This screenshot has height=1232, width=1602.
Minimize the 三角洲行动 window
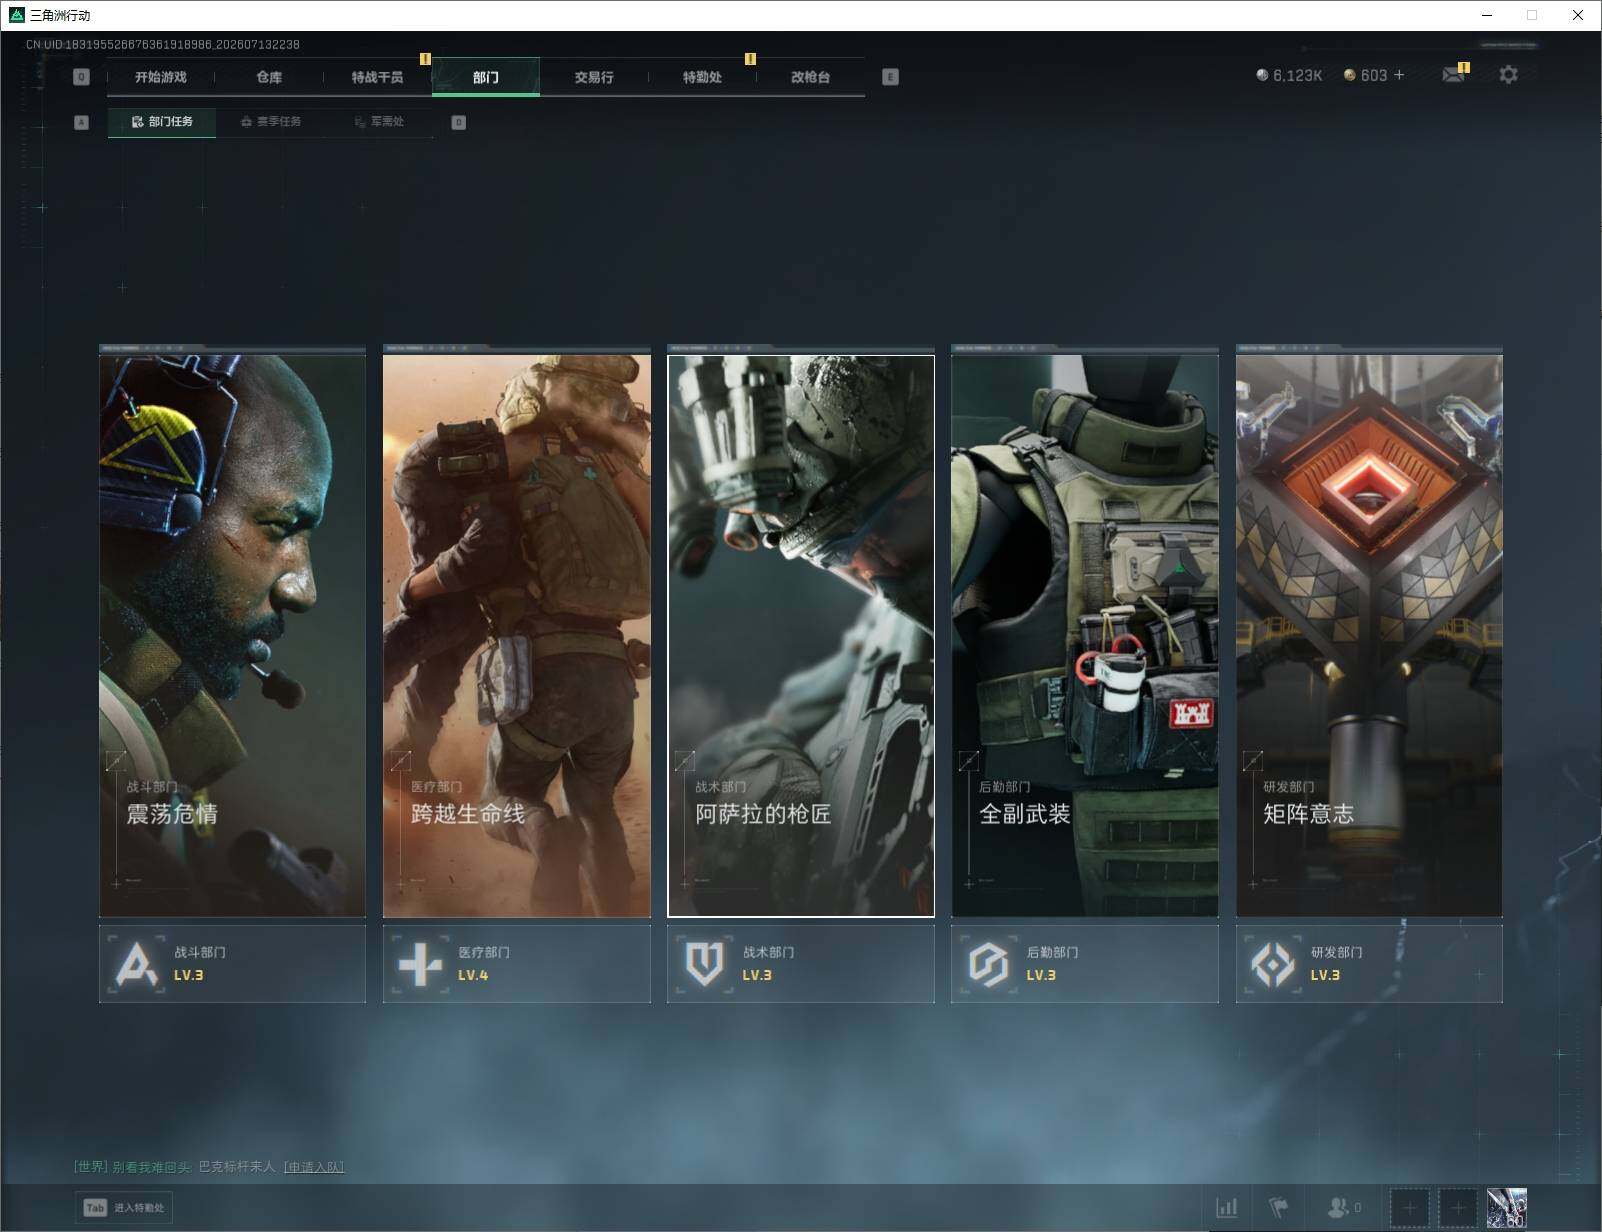click(1486, 15)
